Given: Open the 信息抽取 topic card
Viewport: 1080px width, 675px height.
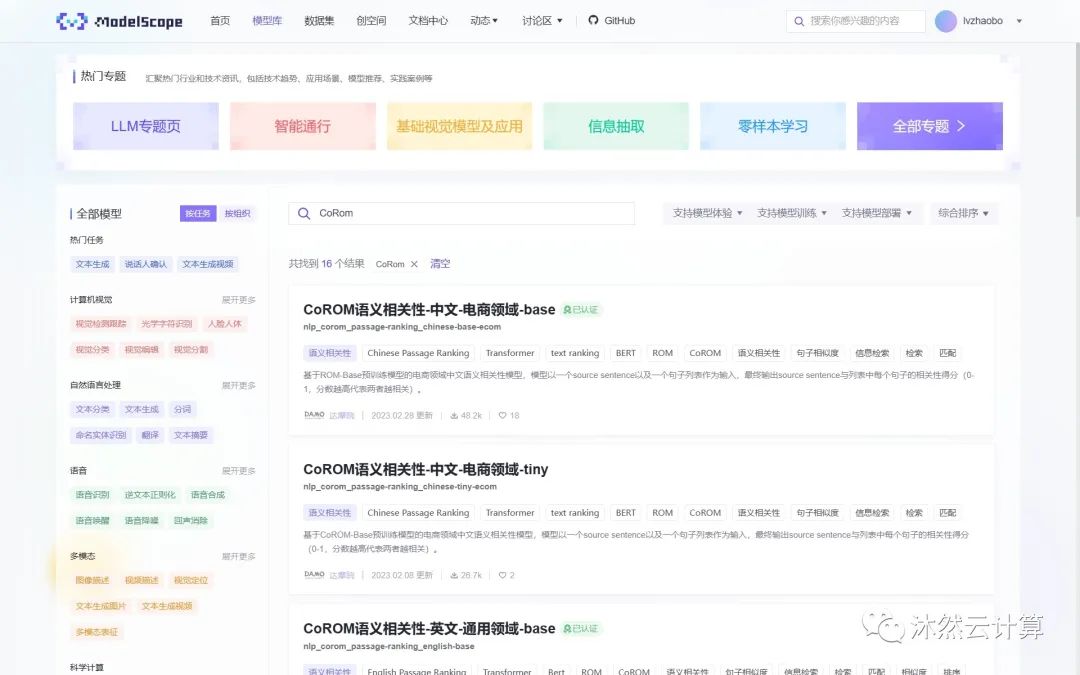Looking at the screenshot, I should [x=616, y=126].
